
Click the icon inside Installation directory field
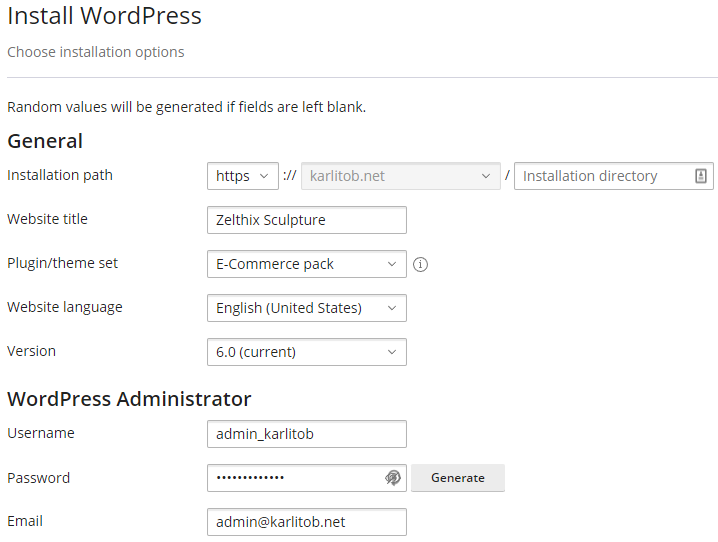[x=701, y=176]
